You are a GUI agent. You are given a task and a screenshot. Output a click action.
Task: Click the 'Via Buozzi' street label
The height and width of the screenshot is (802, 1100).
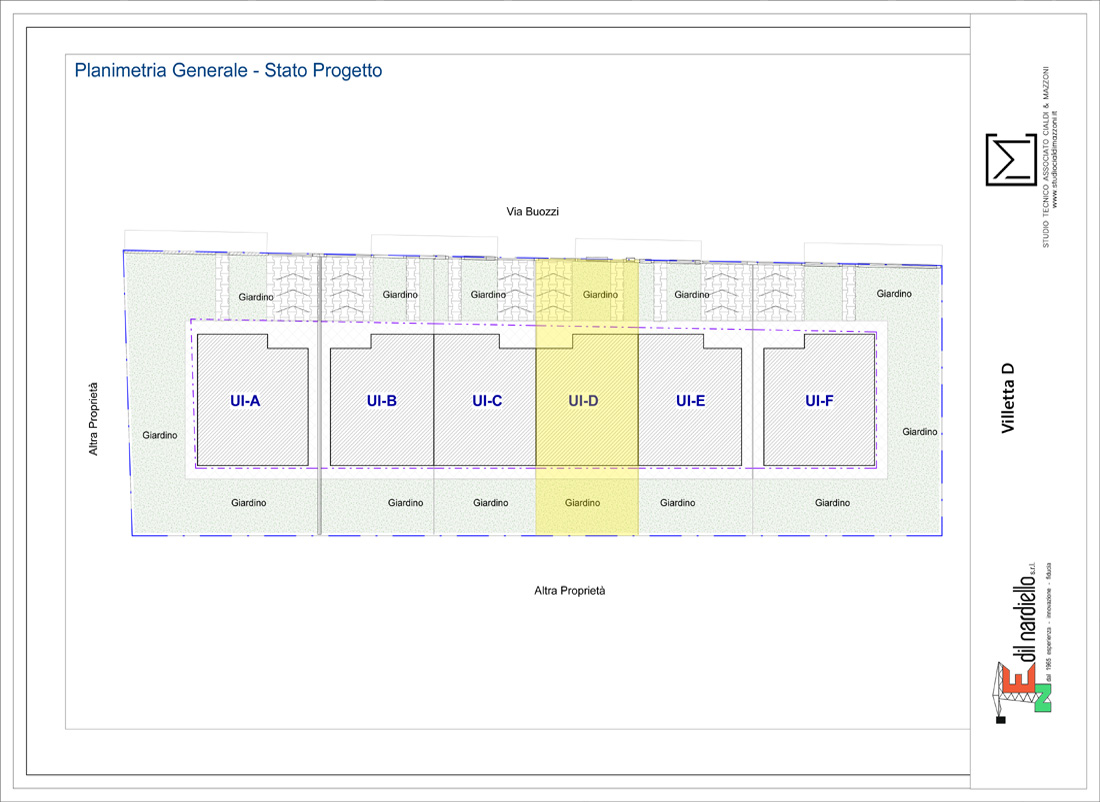pos(532,211)
